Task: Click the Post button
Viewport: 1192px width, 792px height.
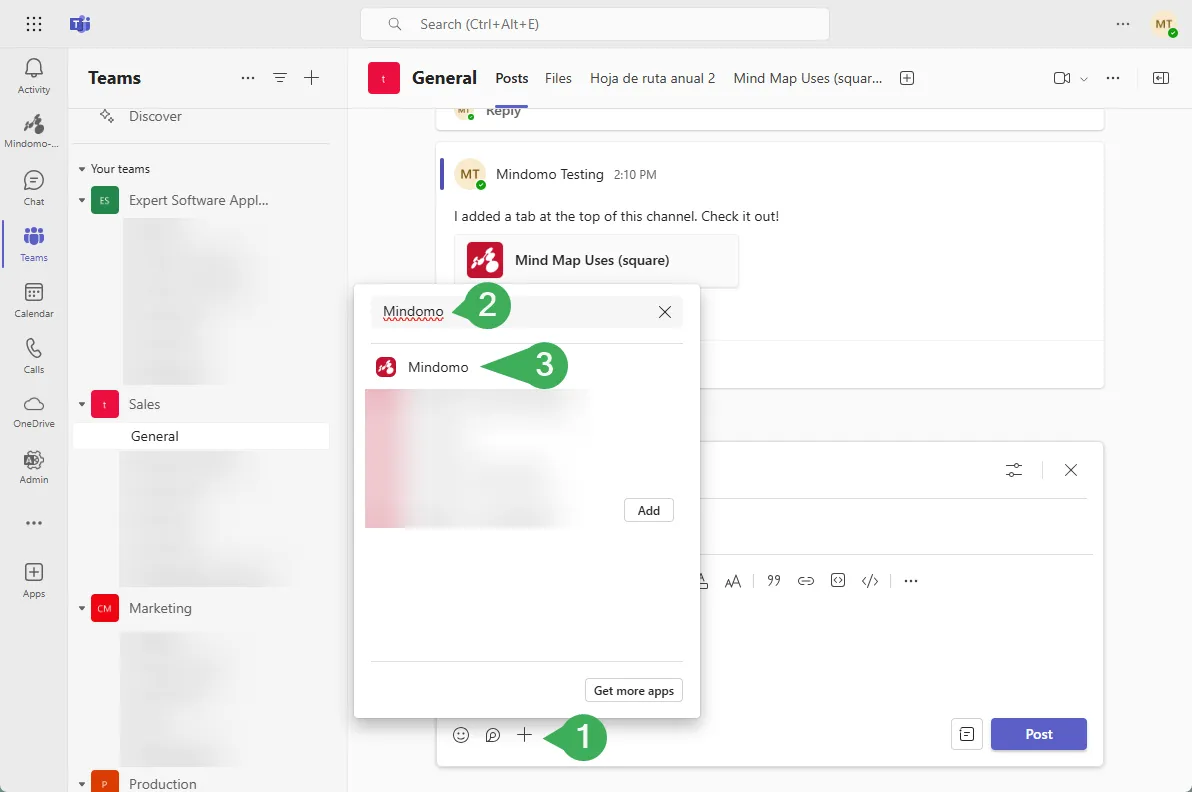Action: tap(1038, 734)
